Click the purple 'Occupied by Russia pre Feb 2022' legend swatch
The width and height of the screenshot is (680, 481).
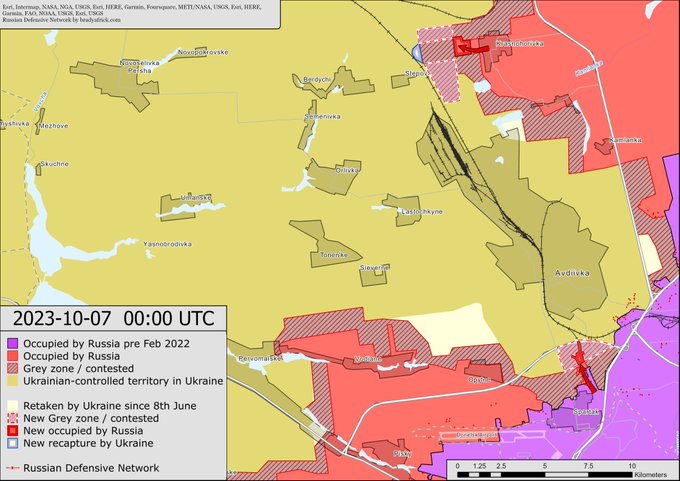pyautogui.click(x=13, y=344)
